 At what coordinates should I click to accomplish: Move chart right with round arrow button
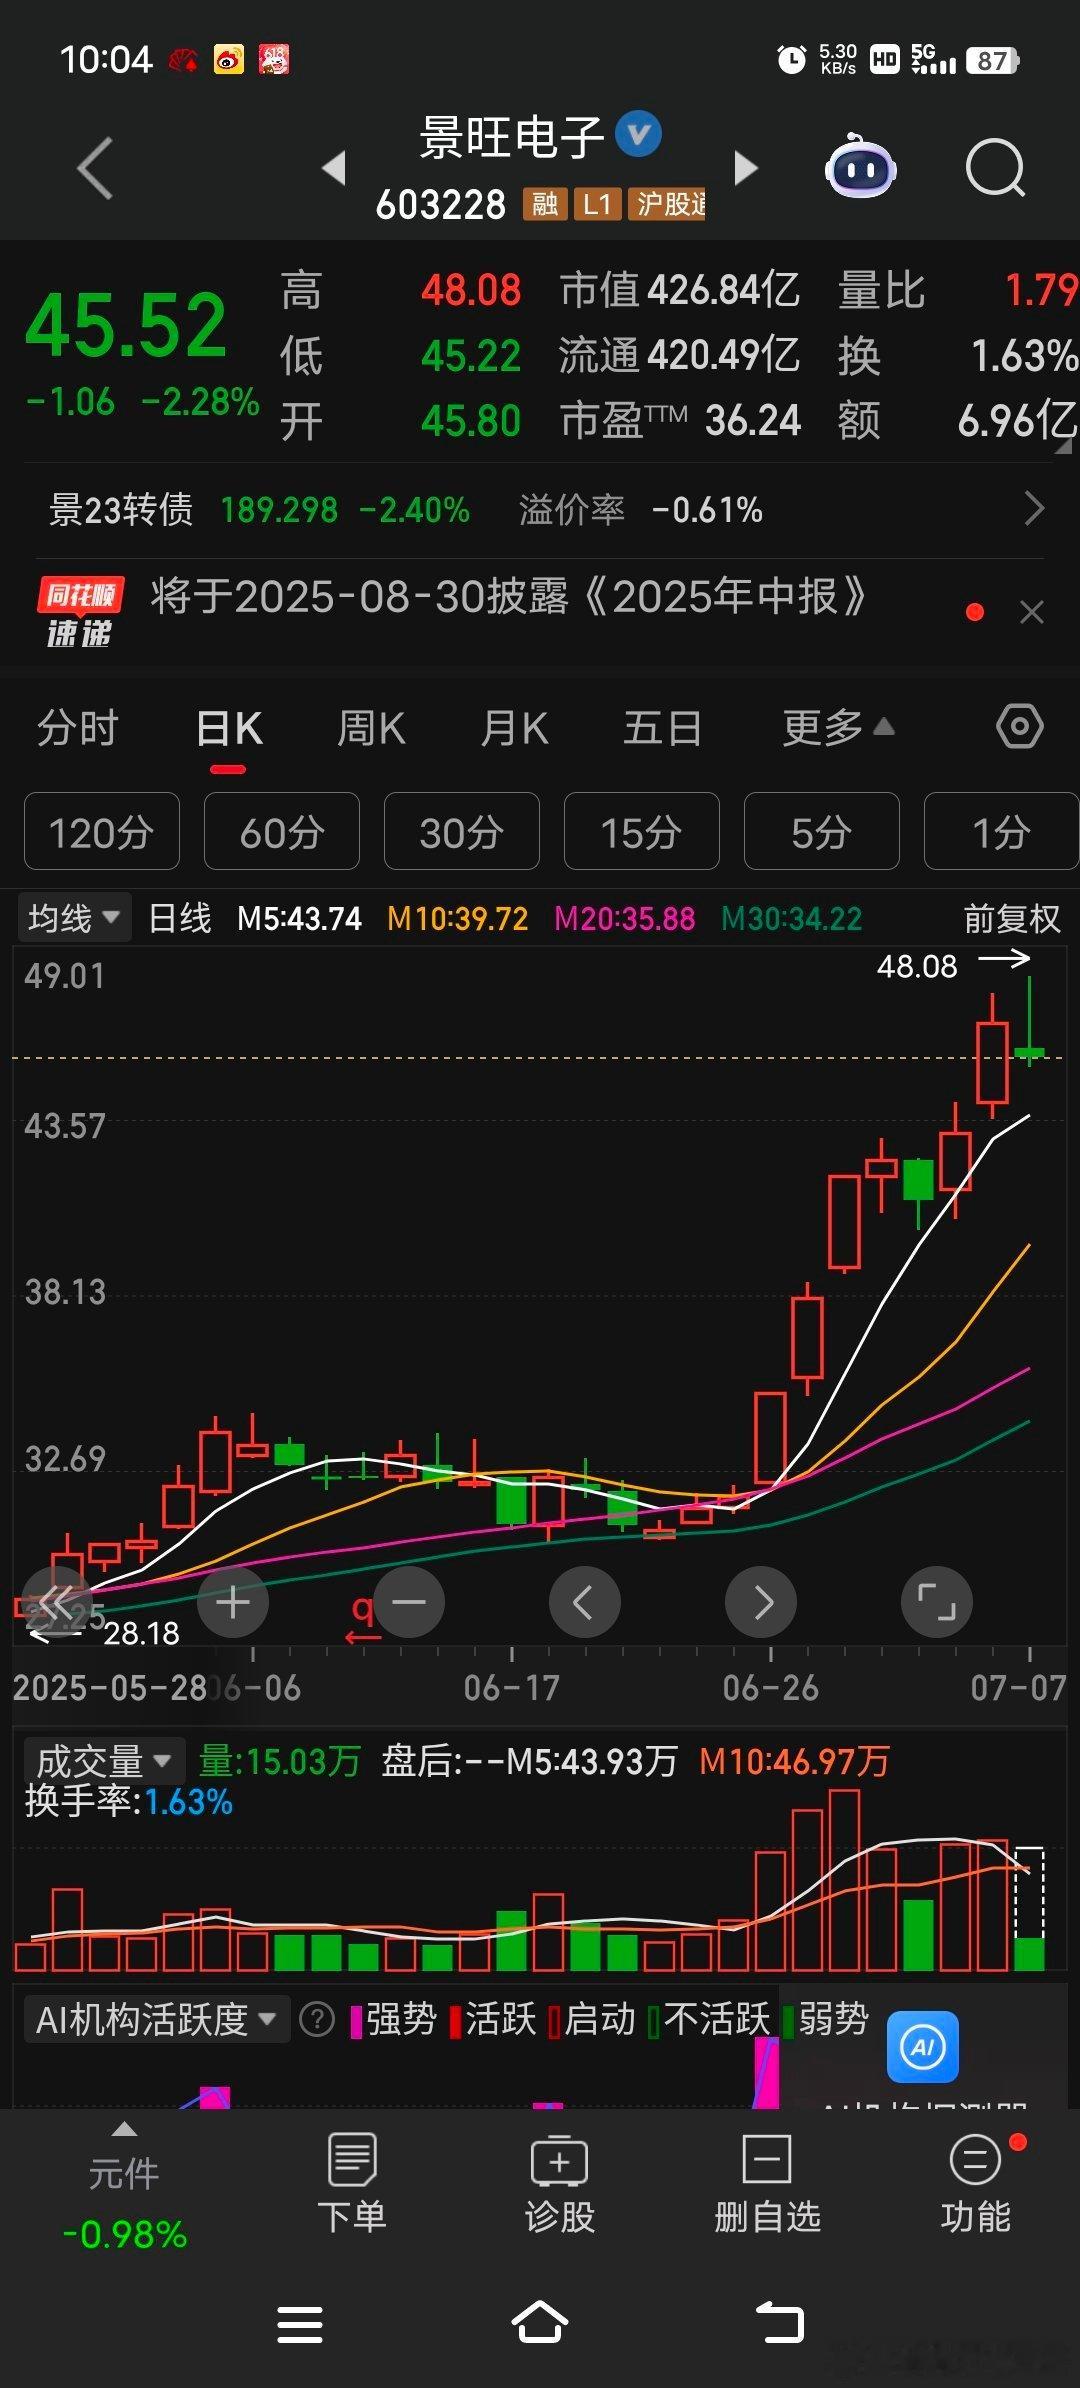pyautogui.click(x=761, y=1602)
